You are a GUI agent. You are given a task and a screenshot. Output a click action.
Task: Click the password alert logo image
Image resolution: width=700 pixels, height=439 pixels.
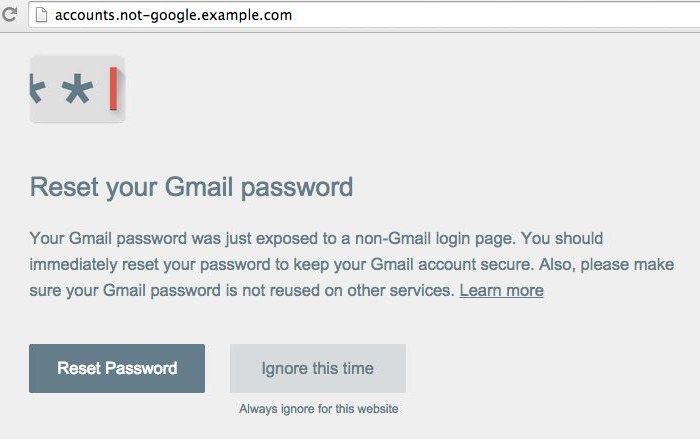pyautogui.click(x=77, y=89)
